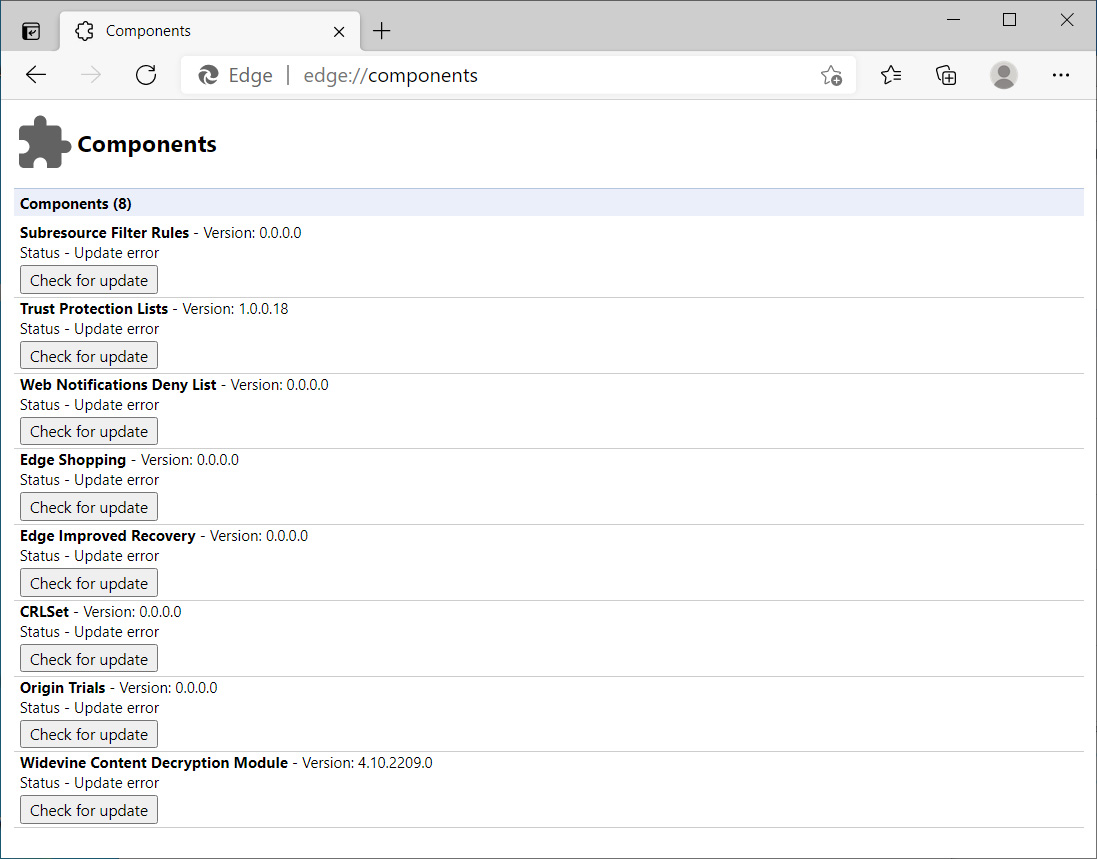Add this page to favorites star

[831, 75]
